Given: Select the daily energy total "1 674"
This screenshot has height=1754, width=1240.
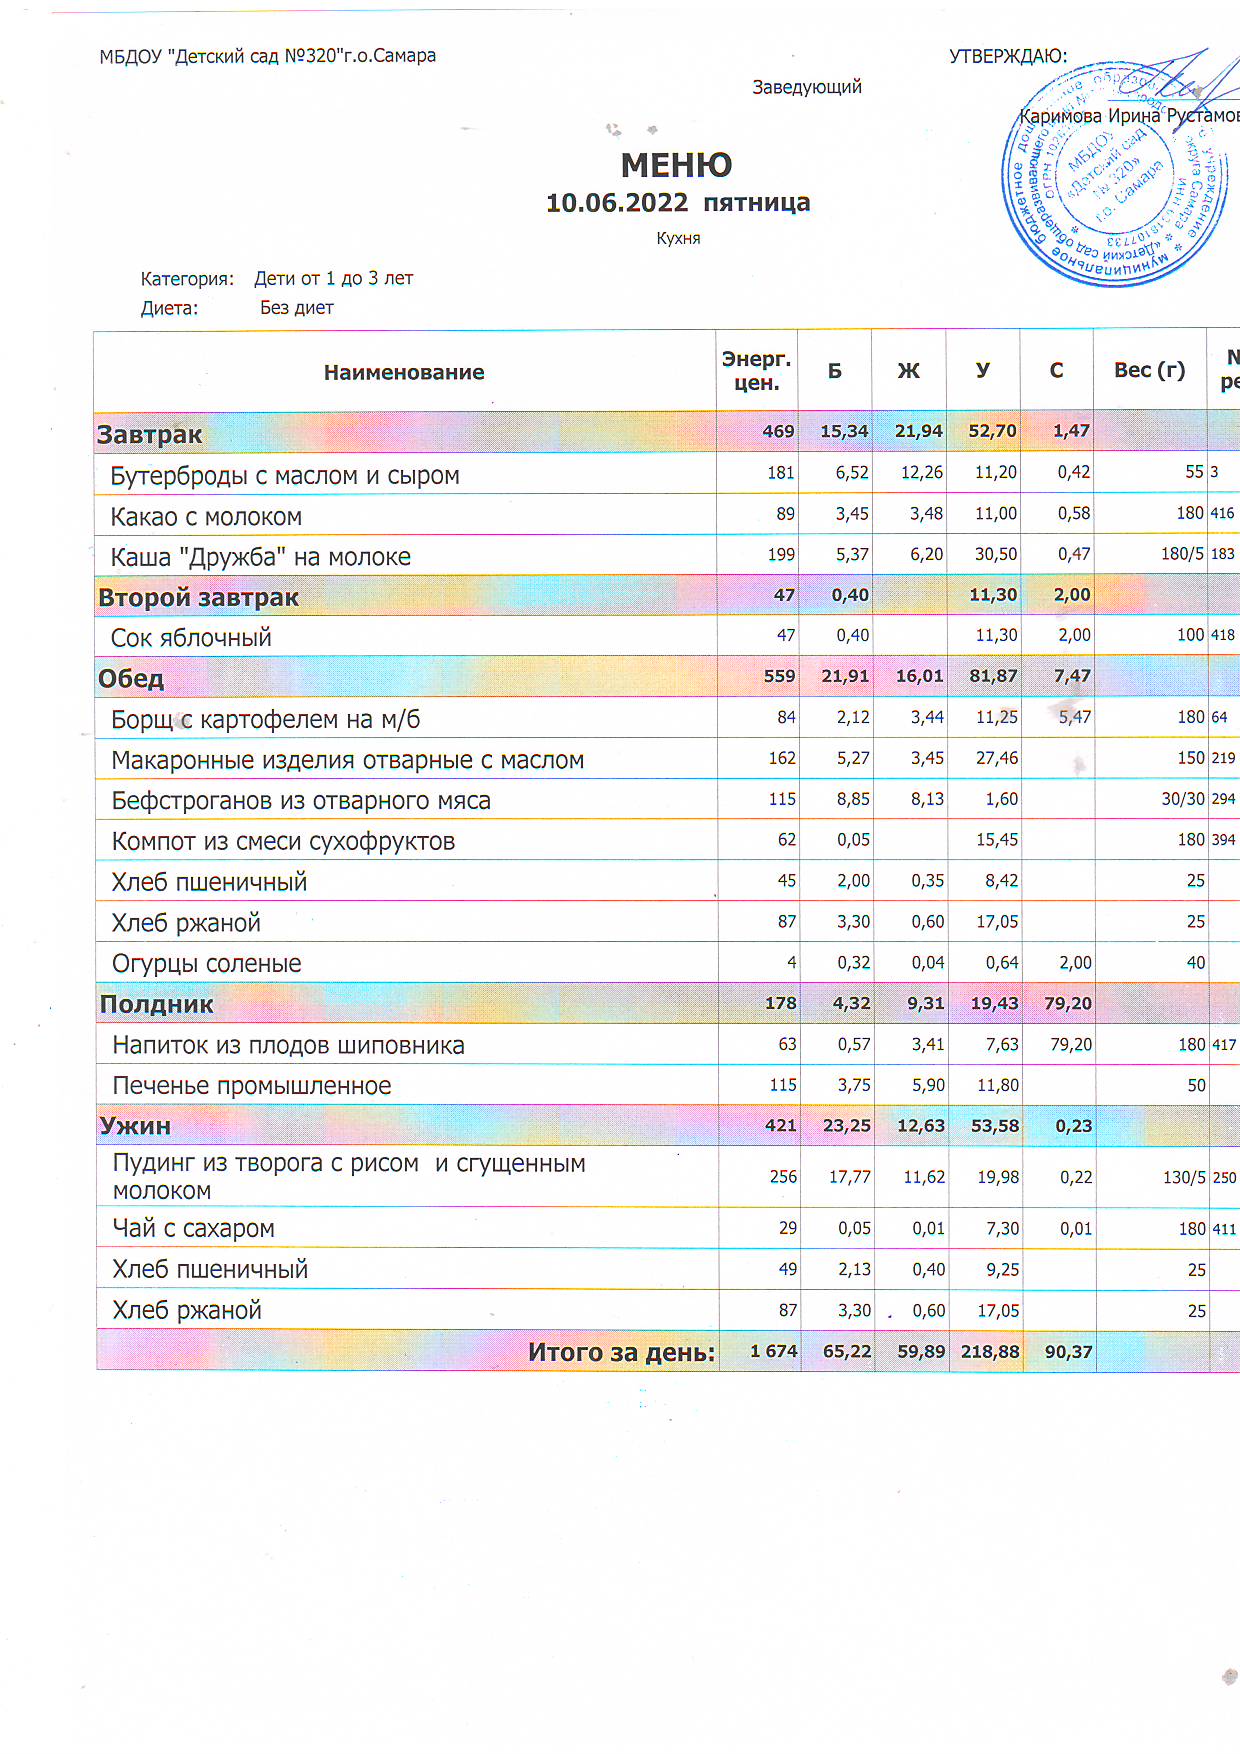Looking at the screenshot, I should pyautogui.click(x=773, y=1351).
